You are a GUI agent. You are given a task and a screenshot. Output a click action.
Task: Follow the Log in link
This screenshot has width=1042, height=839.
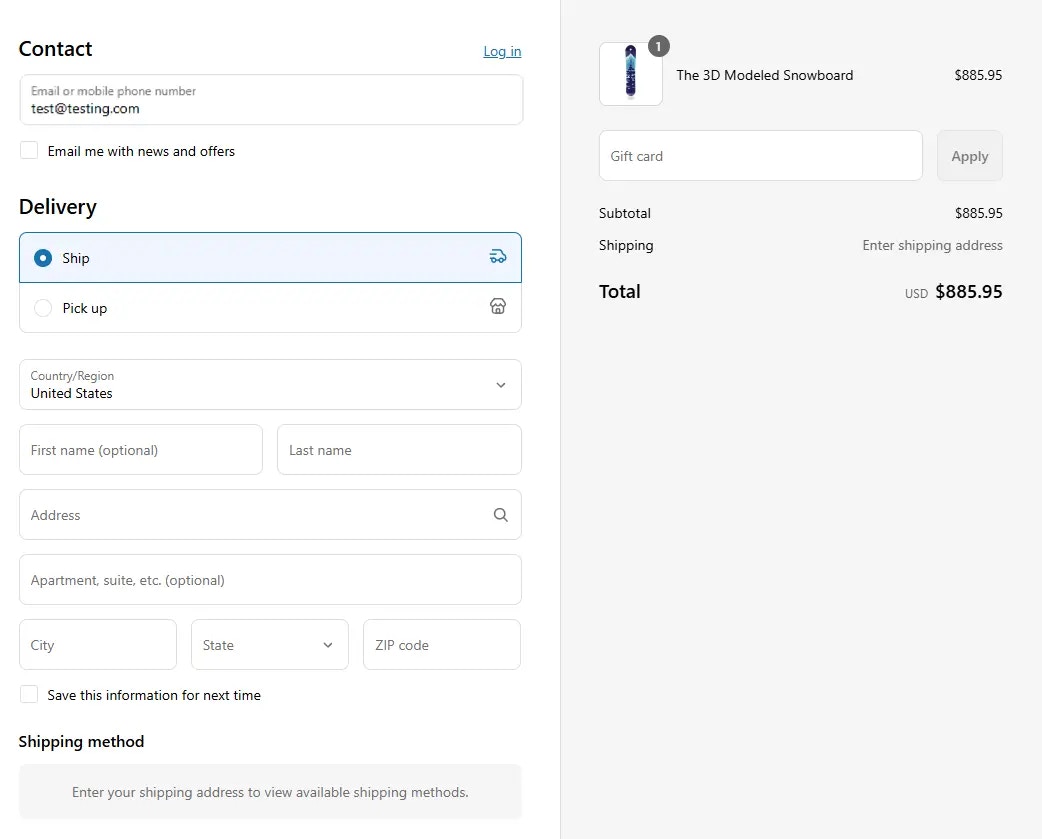point(502,51)
